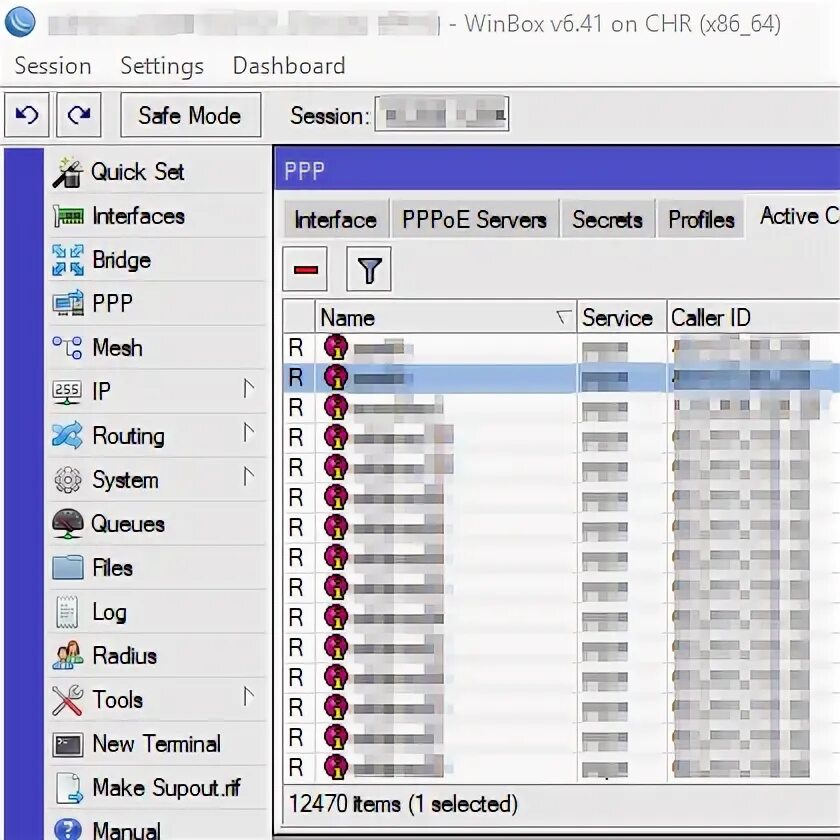Screen dimensions: 840x840
Task: Click the highlighted second connection row
Action: [x=561, y=378]
